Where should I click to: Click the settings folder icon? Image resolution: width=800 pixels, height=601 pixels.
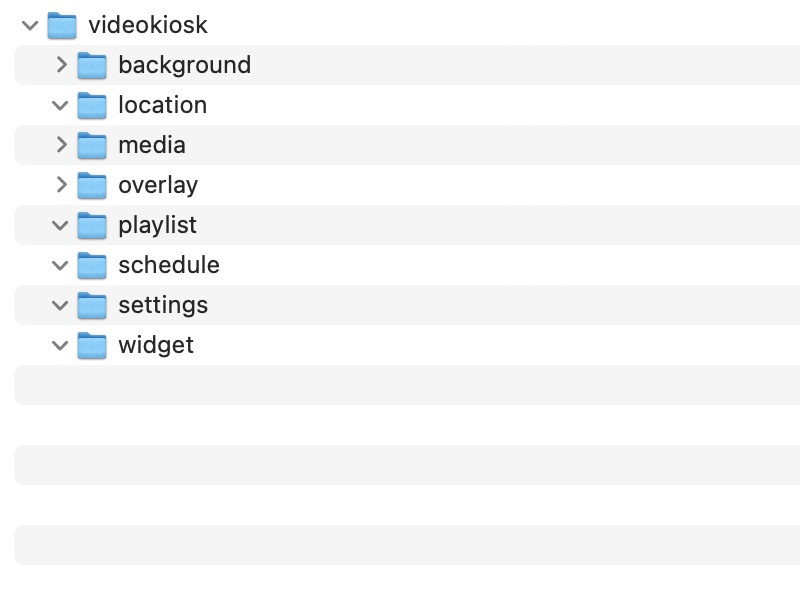click(92, 305)
